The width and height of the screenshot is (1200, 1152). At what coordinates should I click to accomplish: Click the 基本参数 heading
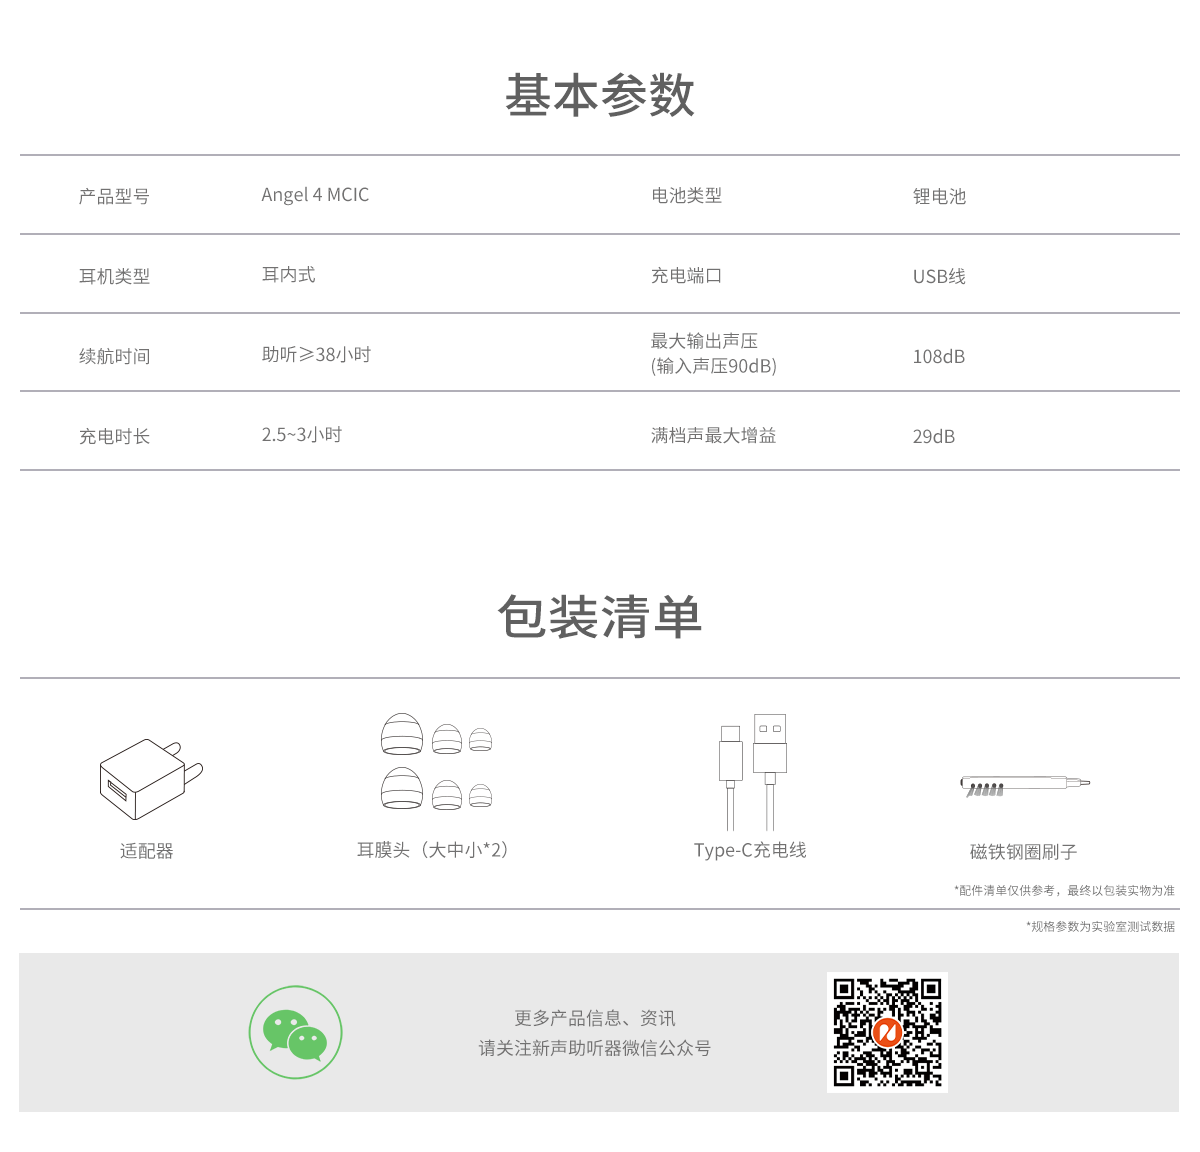point(600,96)
